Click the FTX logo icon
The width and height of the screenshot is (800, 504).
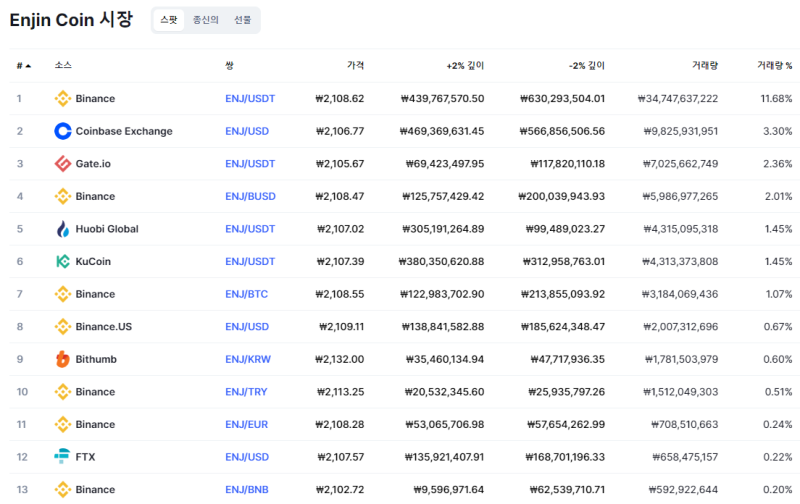[x=62, y=456]
